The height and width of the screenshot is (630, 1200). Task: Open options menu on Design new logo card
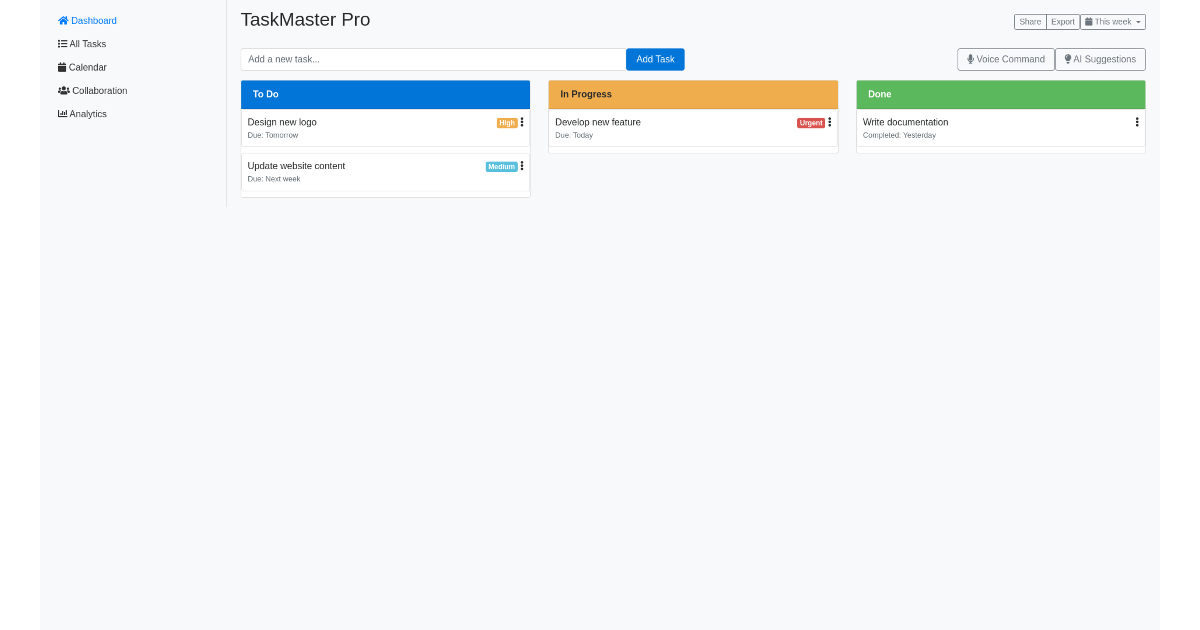pyautogui.click(x=522, y=122)
